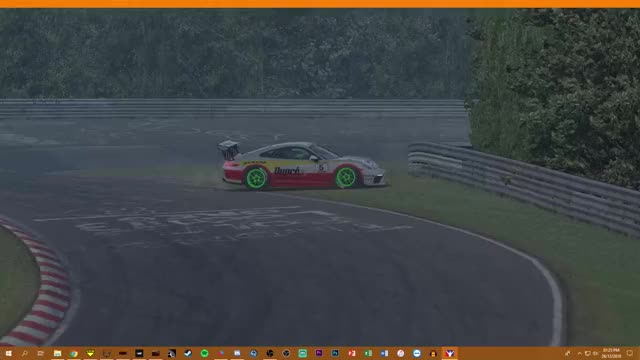Open Adobe Premiere from the taskbar
640x360 pixels.
coord(319,353)
